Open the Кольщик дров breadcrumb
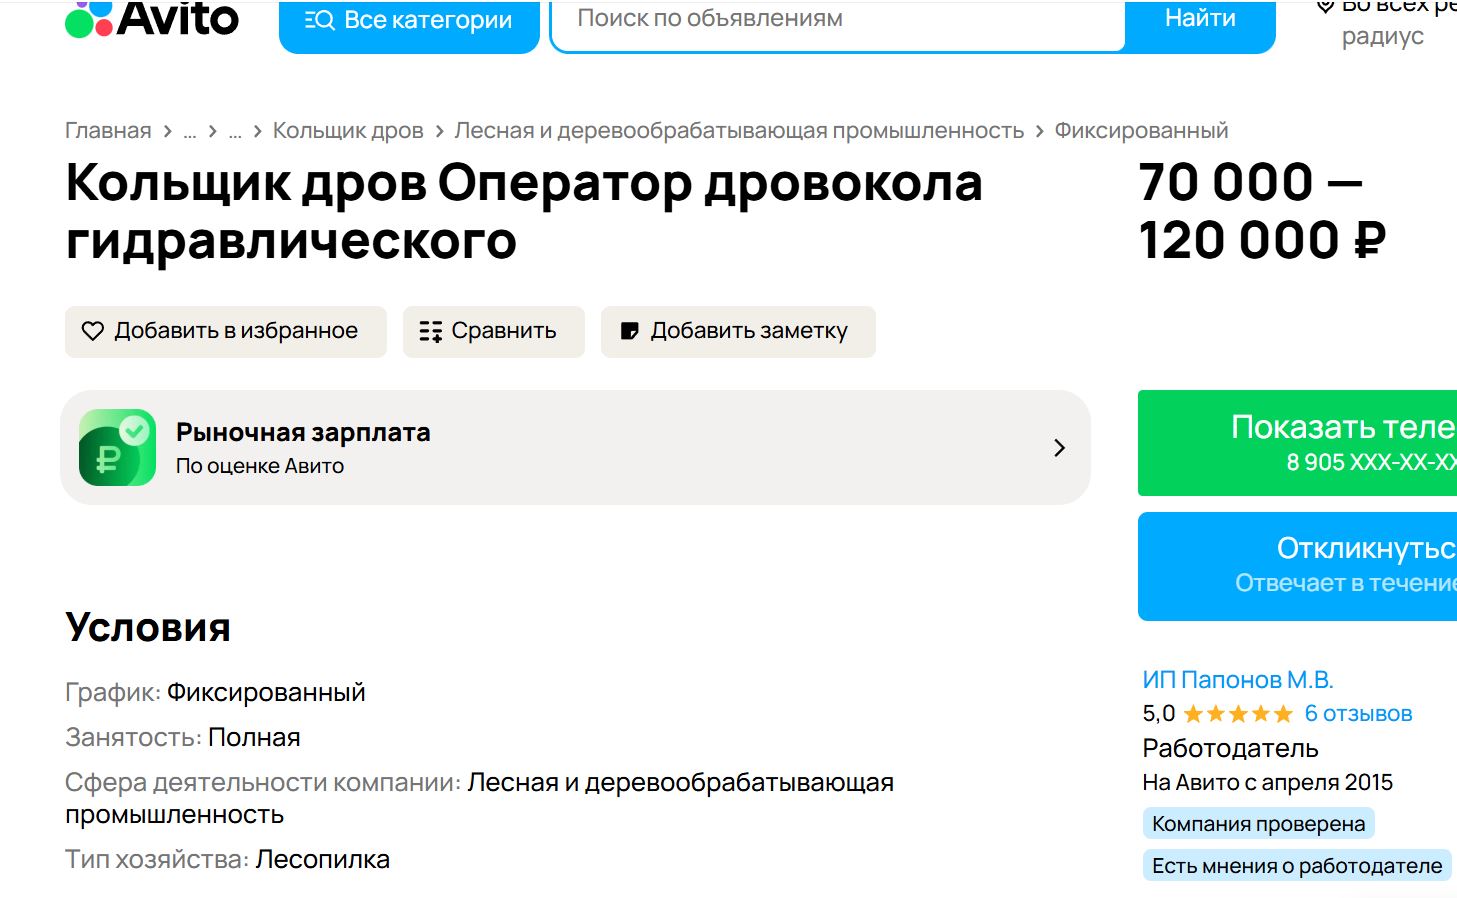Screen dimensions: 1457x898 click(348, 131)
